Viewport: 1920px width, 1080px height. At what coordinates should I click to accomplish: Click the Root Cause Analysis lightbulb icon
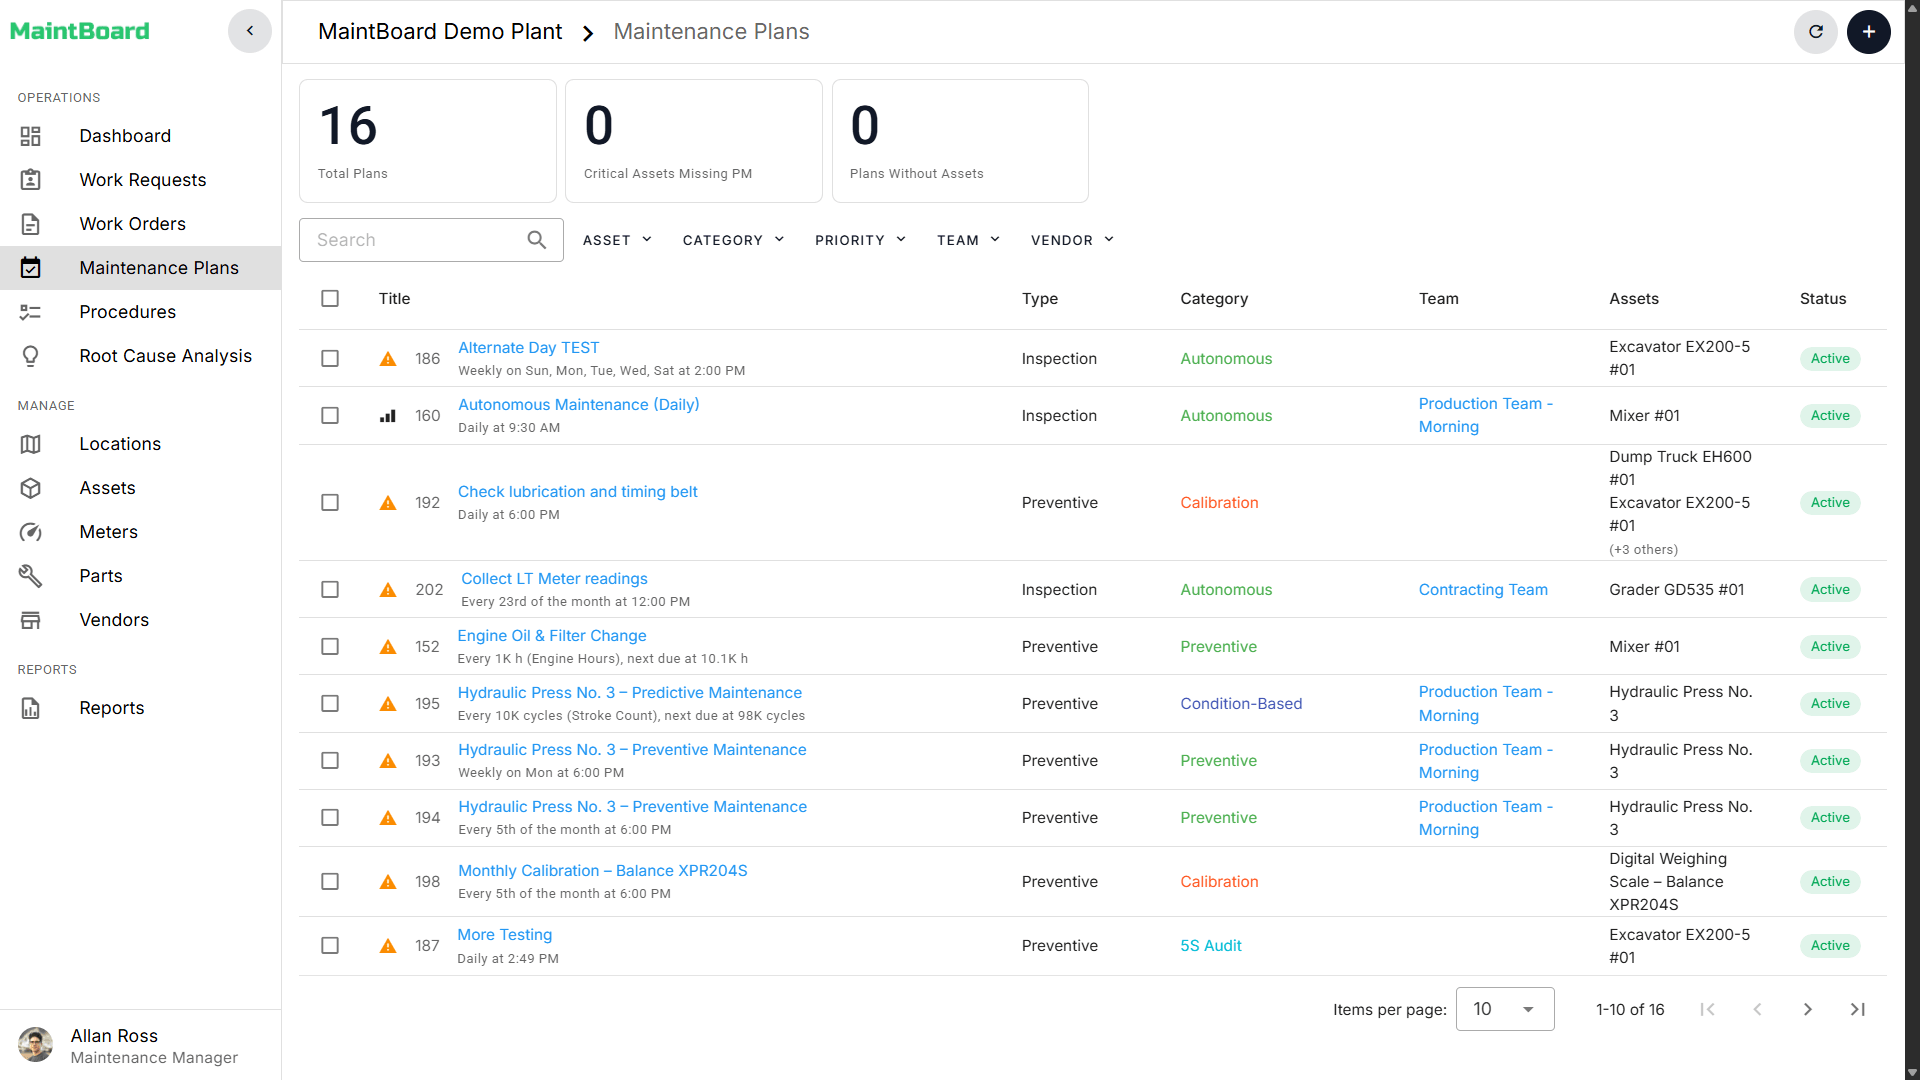[x=31, y=356]
